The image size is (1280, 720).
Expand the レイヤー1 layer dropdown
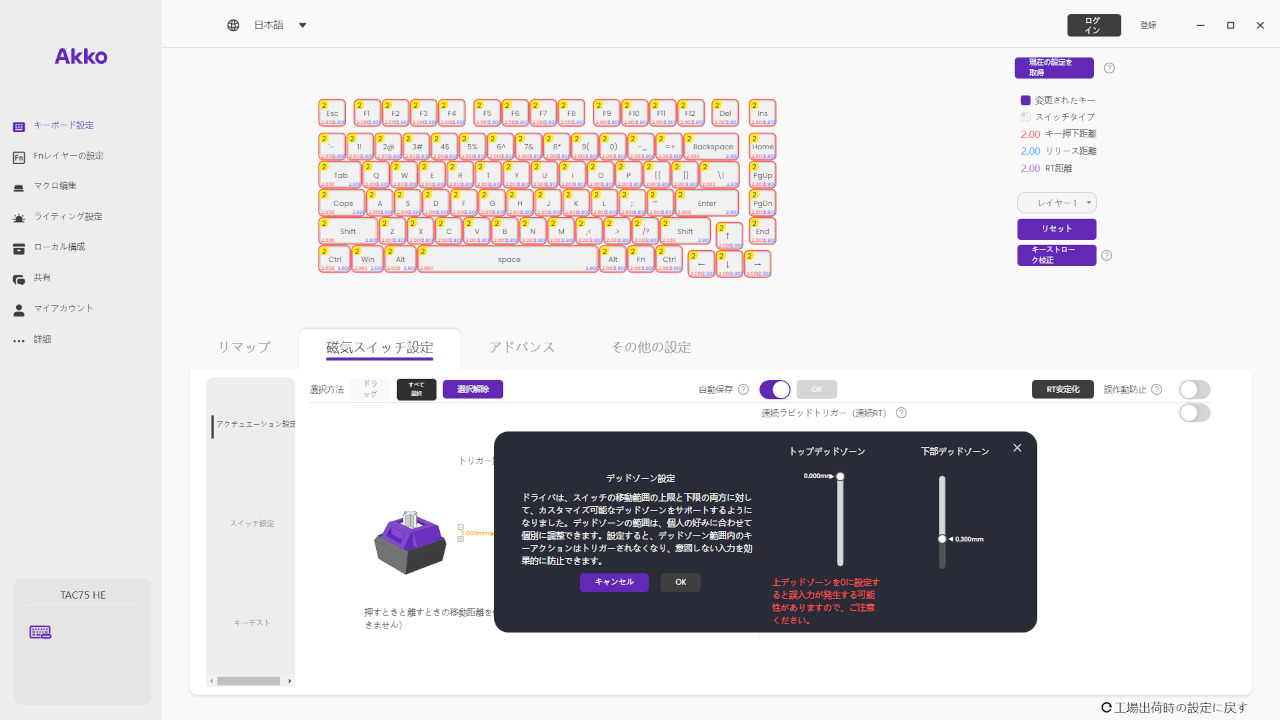point(1057,203)
